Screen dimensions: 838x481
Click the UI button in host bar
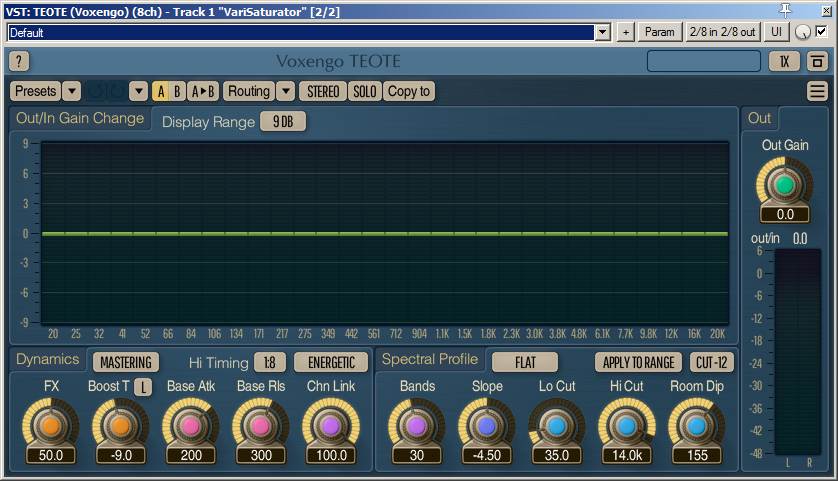[776, 32]
